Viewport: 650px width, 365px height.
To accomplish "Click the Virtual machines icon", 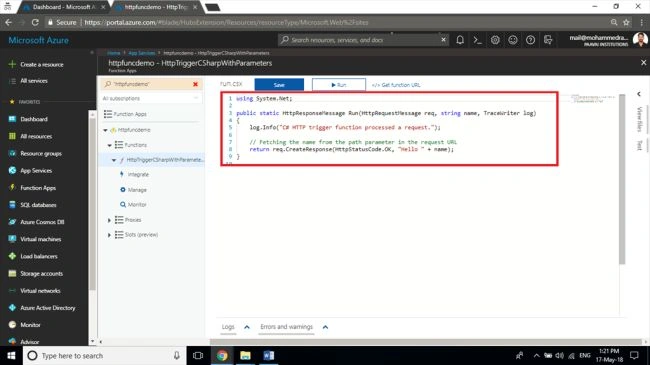I will tap(12, 239).
